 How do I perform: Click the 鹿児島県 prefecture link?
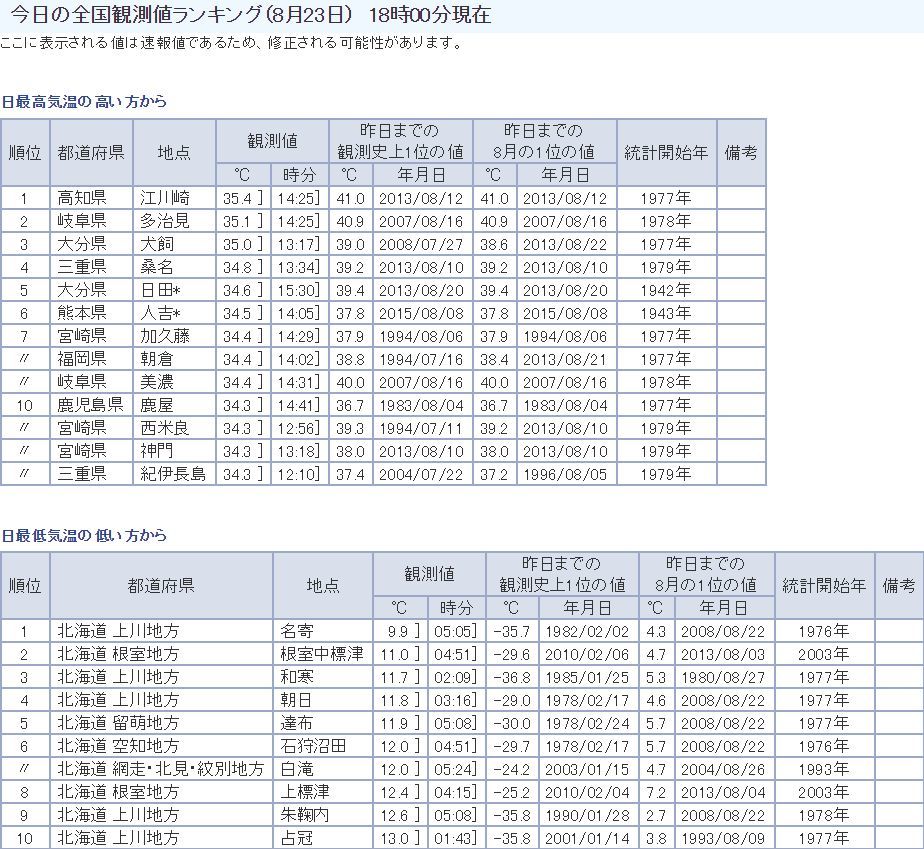(x=89, y=405)
